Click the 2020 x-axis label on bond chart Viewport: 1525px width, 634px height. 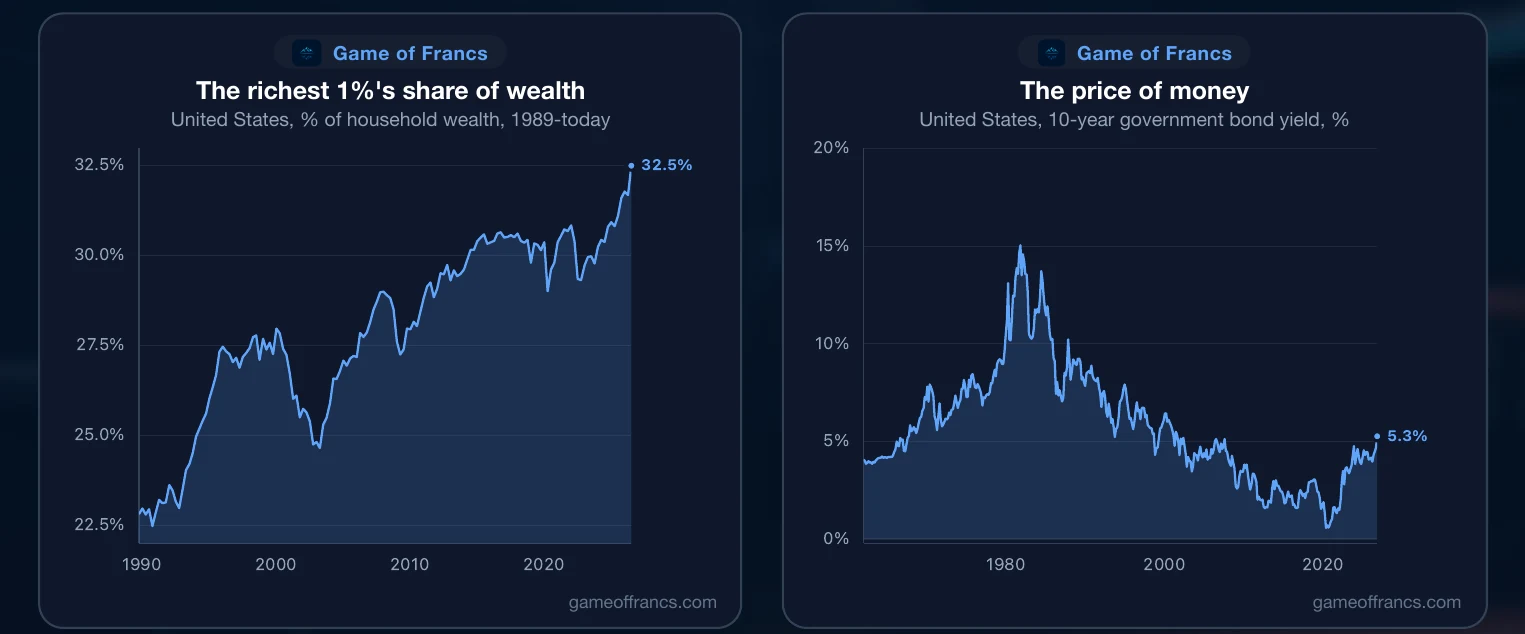pyautogui.click(x=1323, y=565)
